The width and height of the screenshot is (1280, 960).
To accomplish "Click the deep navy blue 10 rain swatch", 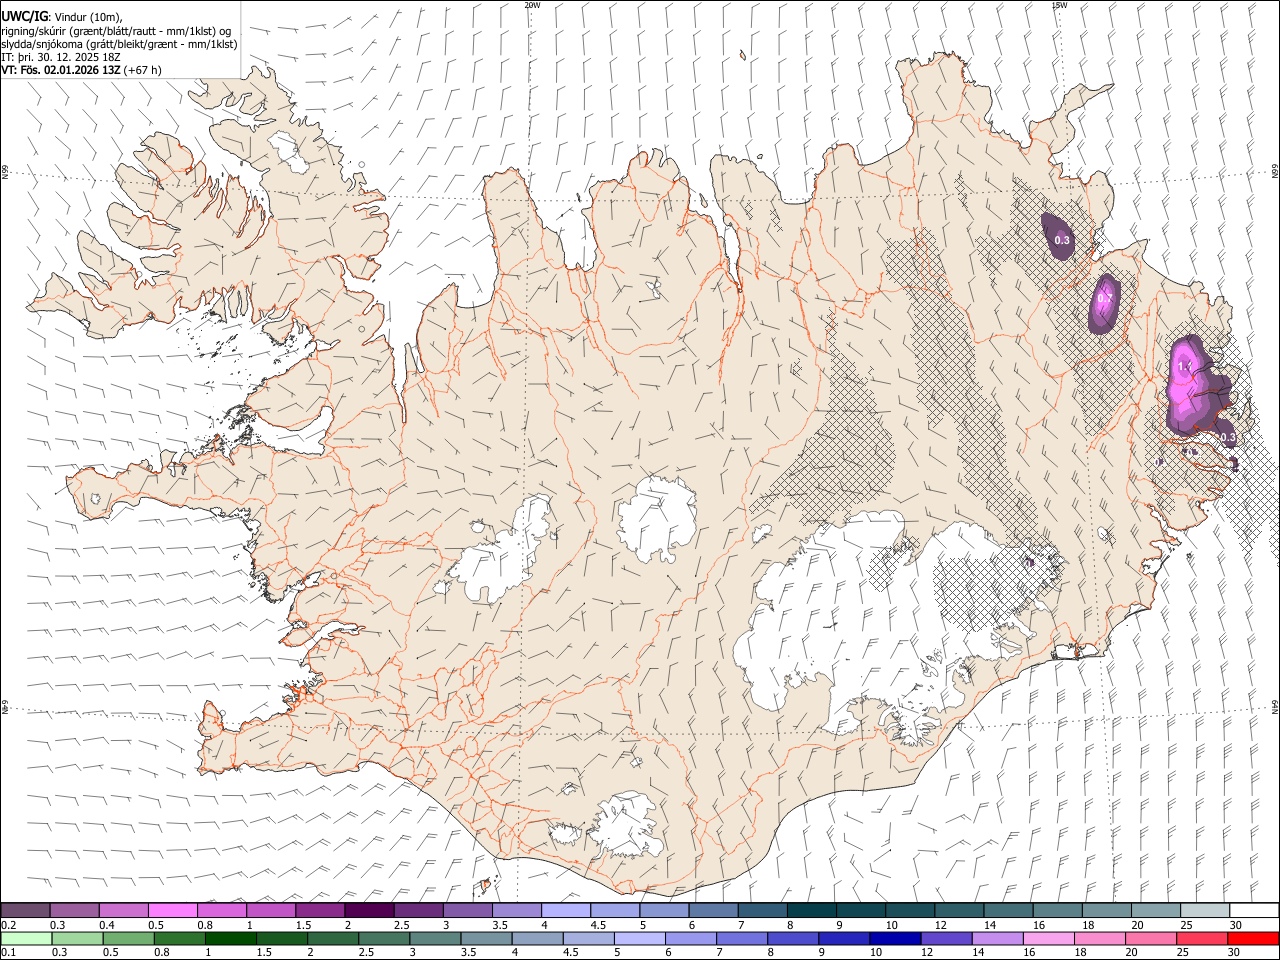I will coord(895,938).
